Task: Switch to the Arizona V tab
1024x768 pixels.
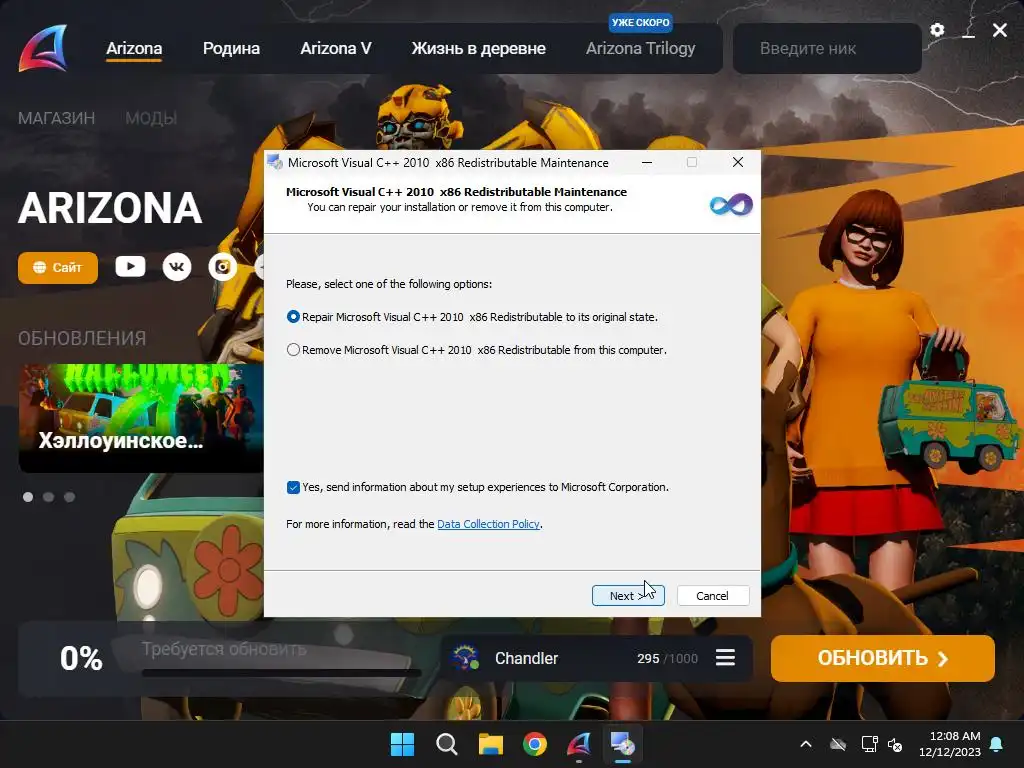Action: pyautogui.click(x=336, y=48)
